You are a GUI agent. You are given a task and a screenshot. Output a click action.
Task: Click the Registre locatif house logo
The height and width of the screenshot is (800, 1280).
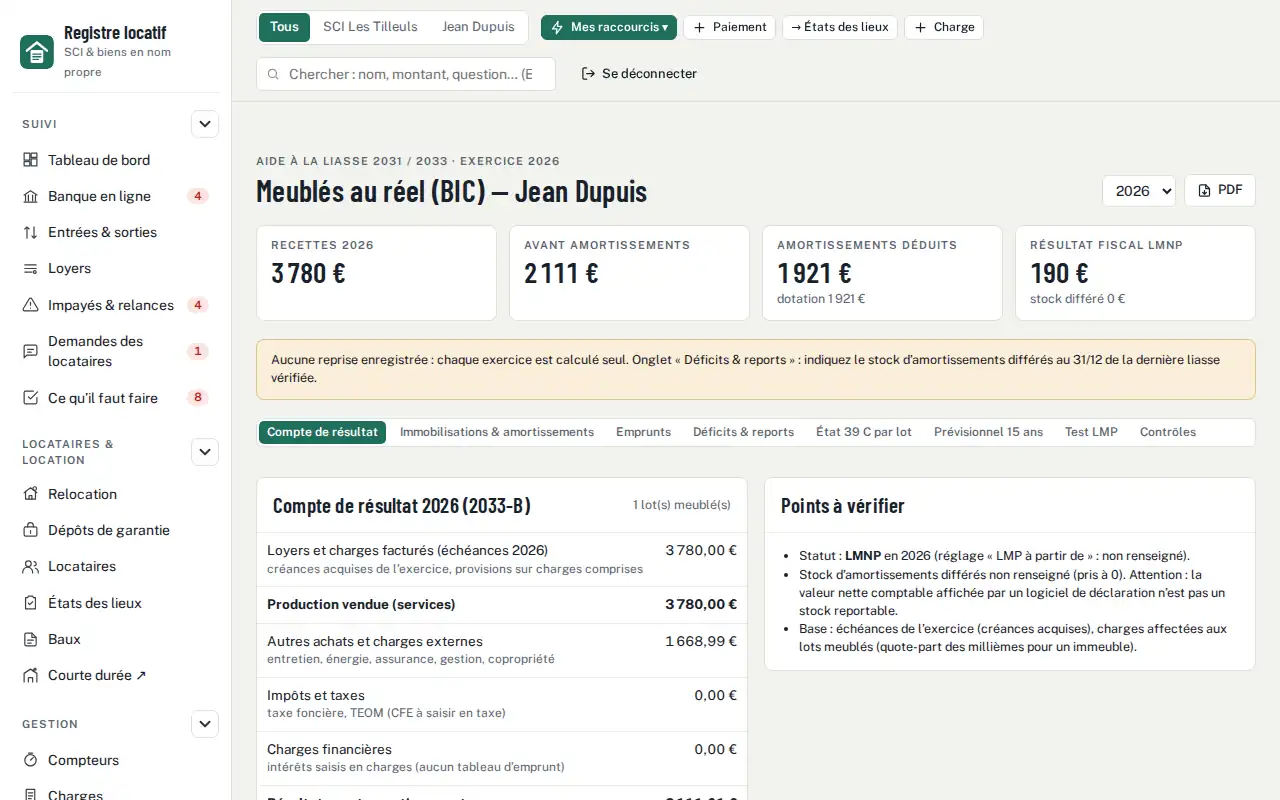pyautogui.click(x=37, y=51)
